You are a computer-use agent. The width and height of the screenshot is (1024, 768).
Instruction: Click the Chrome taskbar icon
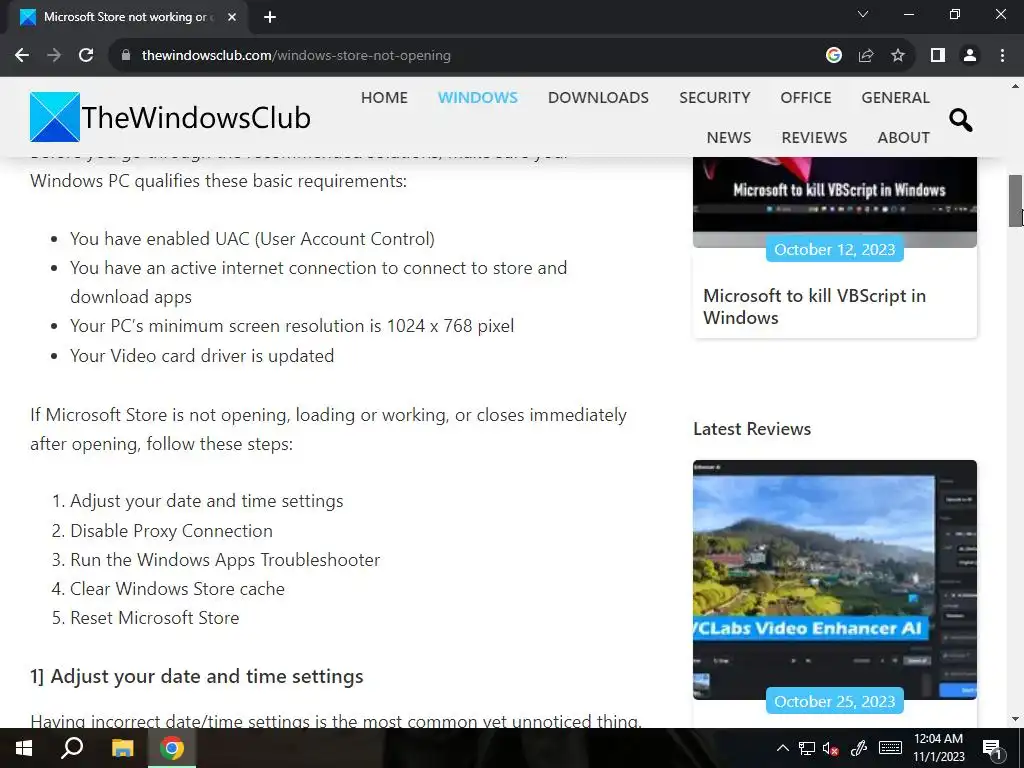tap(172, 748)
